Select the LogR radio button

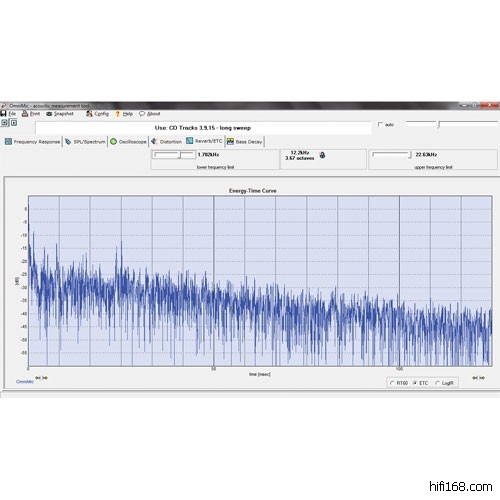438,383
